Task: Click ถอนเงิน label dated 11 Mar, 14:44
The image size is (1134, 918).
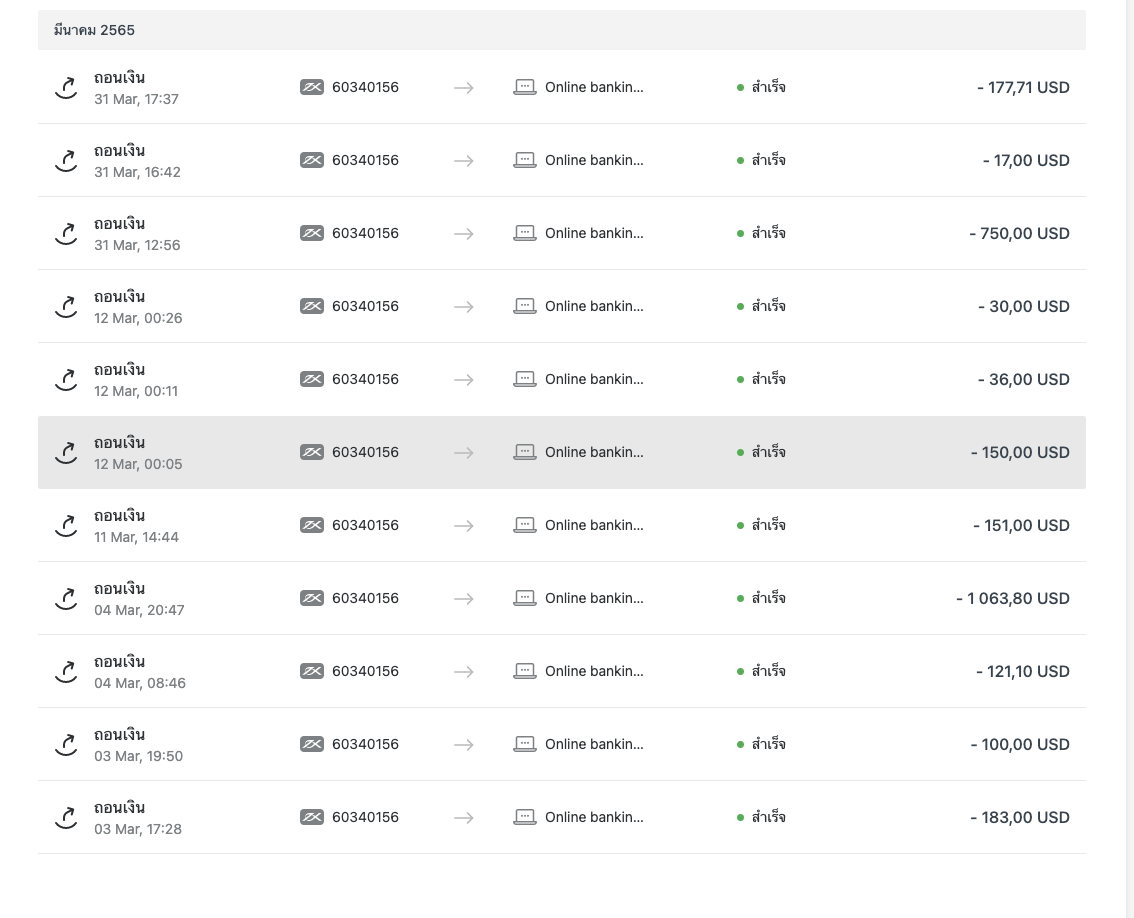Action: point(119,515)
